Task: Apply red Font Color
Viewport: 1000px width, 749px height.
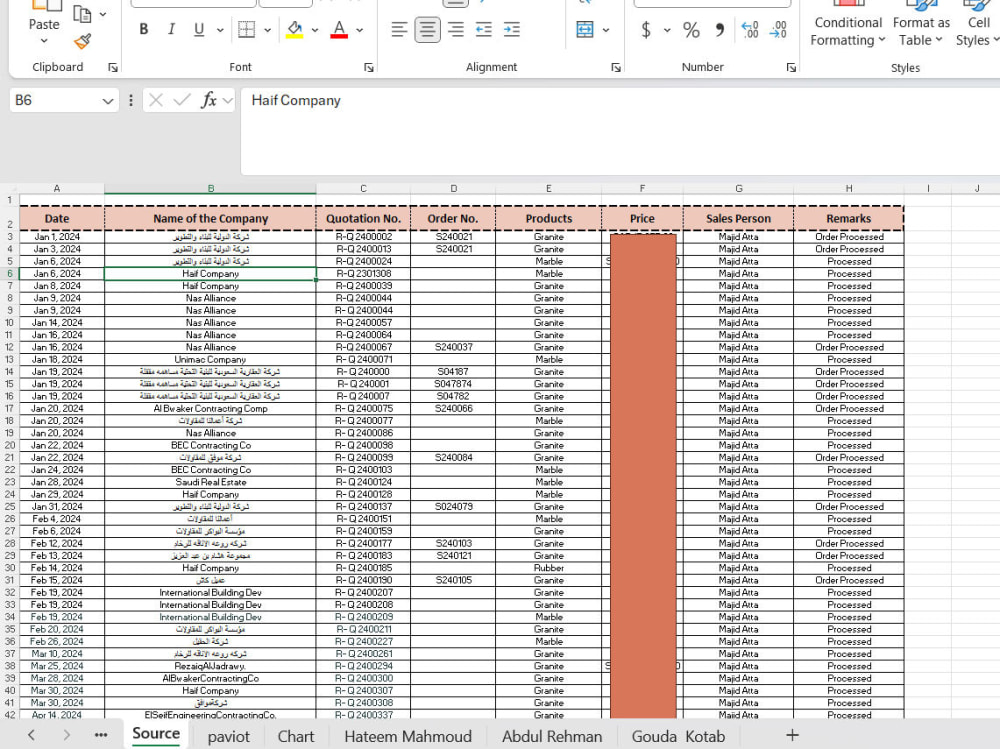Action: 339,29
